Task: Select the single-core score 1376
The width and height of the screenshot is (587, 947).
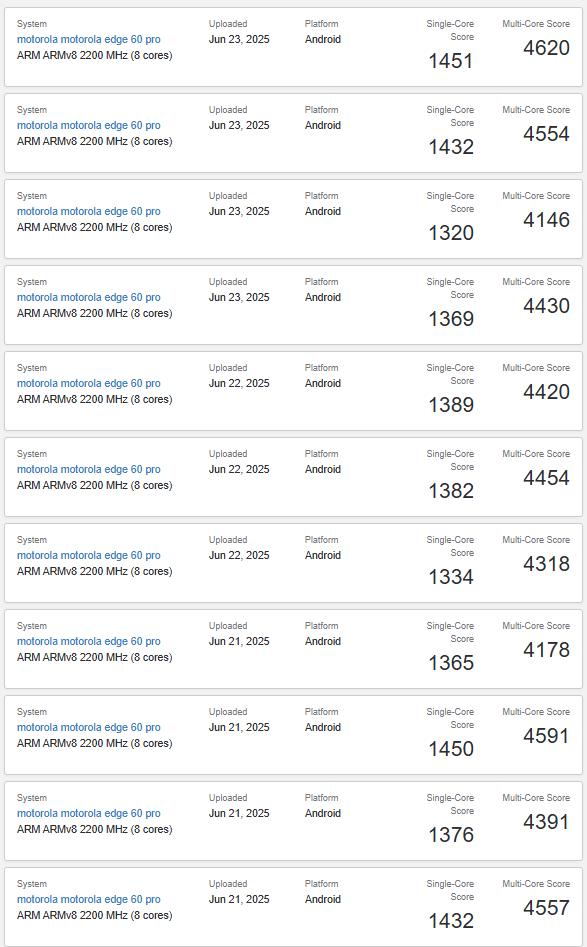Action: pos(451,835)
